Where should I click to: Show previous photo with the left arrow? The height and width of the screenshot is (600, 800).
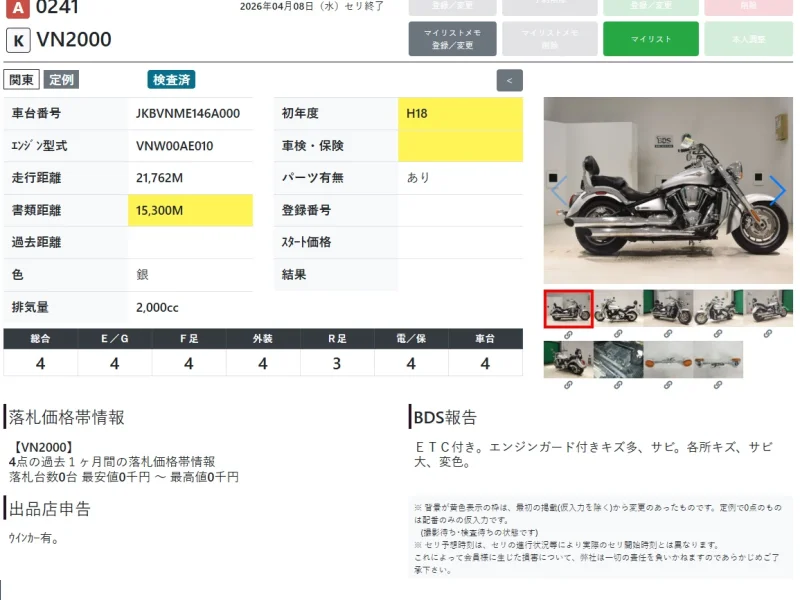(x=560, y=190)
